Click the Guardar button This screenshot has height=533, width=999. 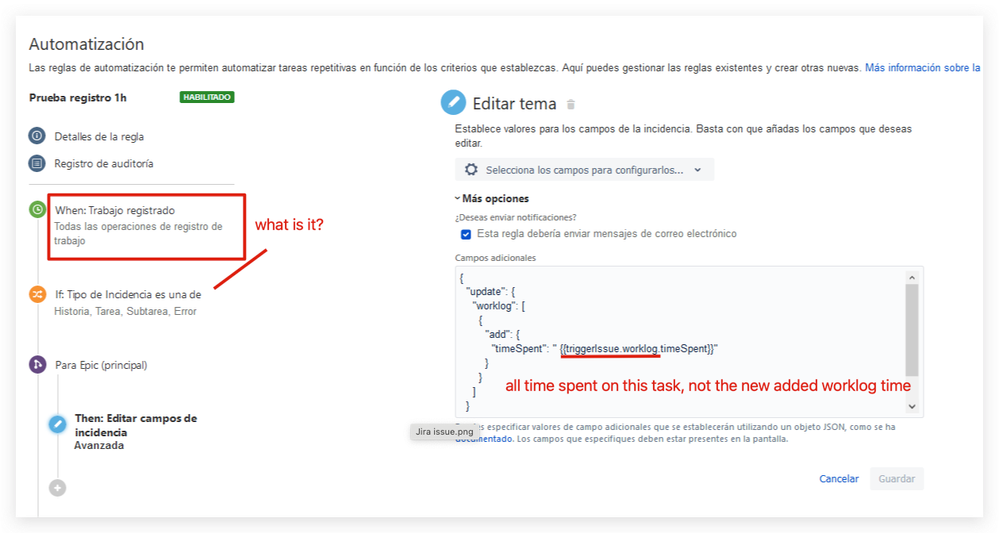point(896,479)
